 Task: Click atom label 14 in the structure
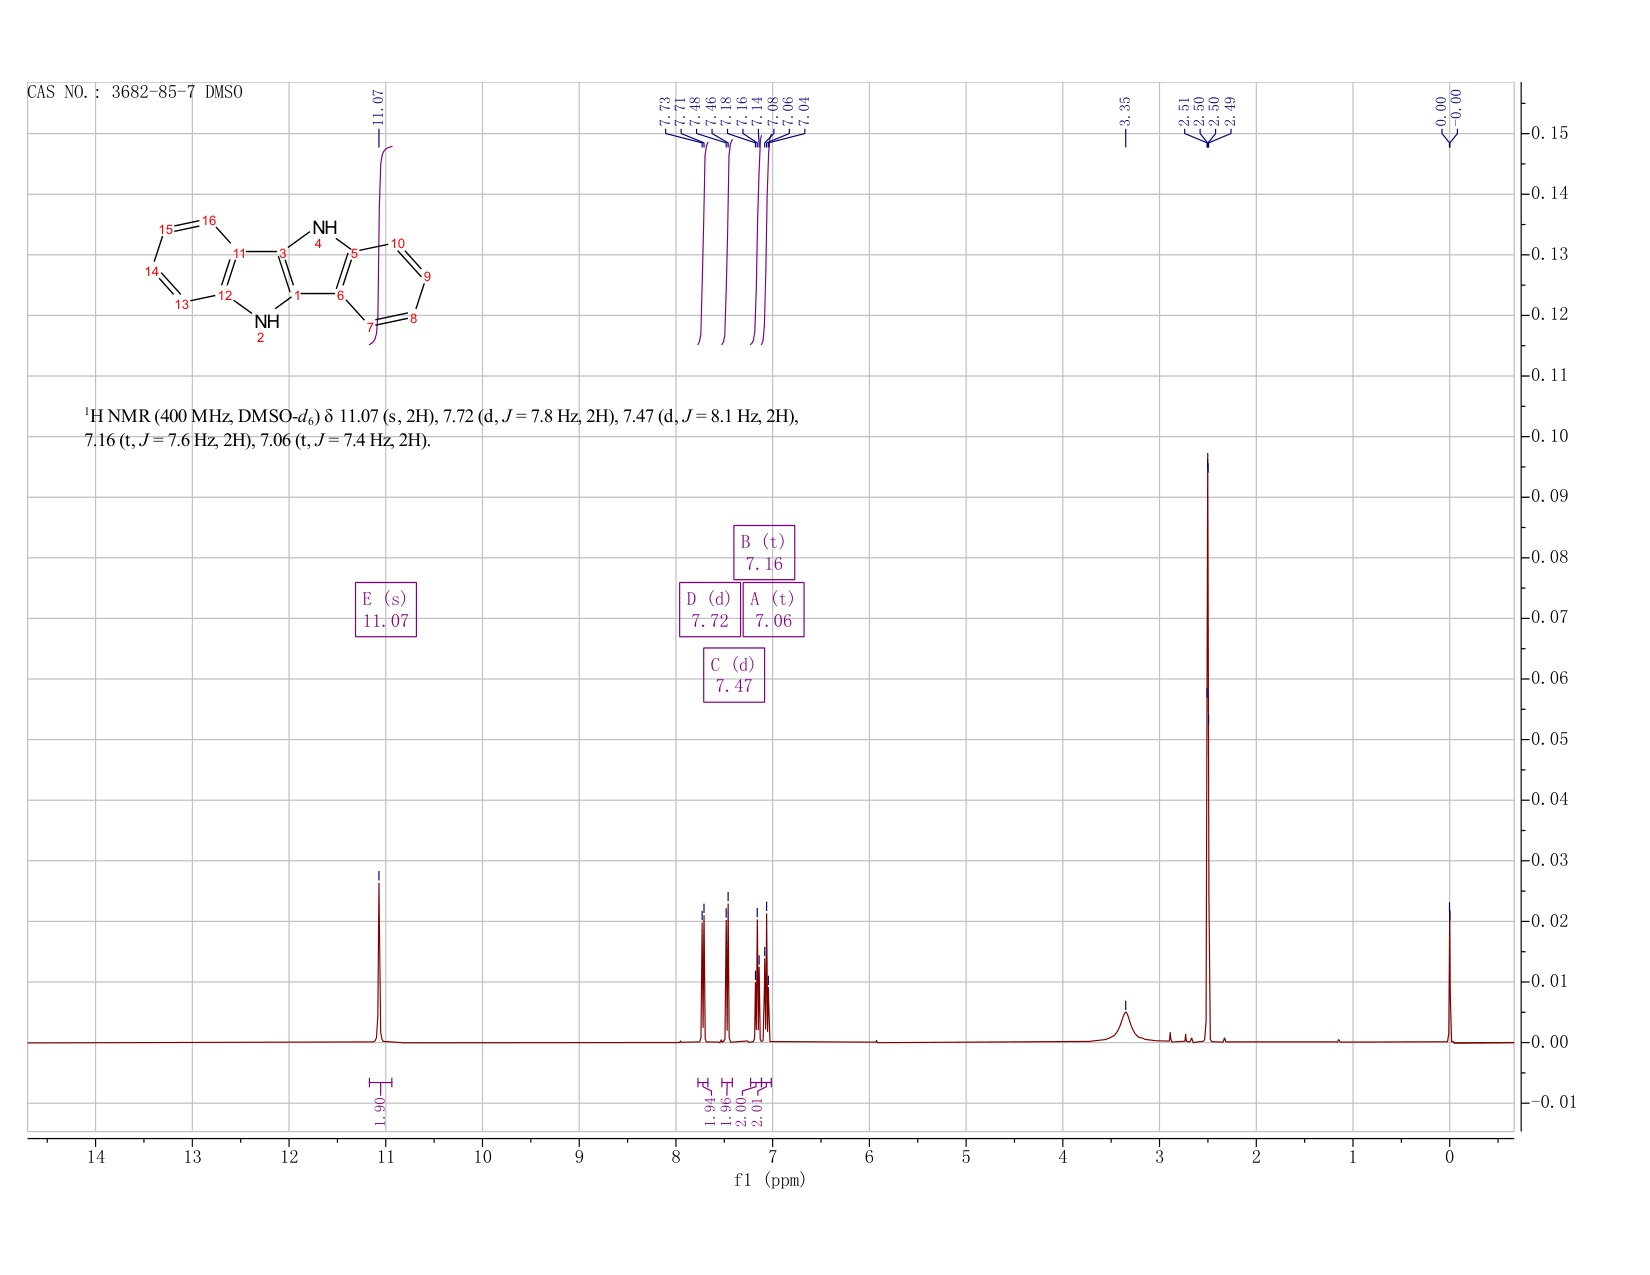[x=151, y=272]
